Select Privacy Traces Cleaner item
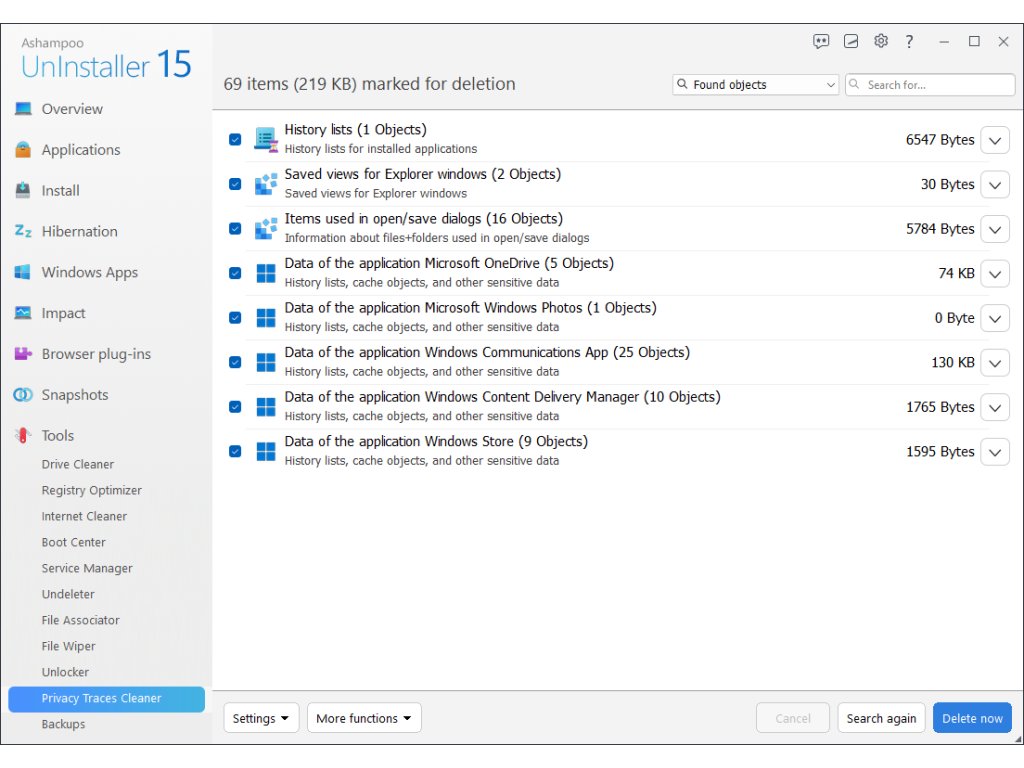The height and width of the screenshot is (768, 1024). tap(106, 699)
